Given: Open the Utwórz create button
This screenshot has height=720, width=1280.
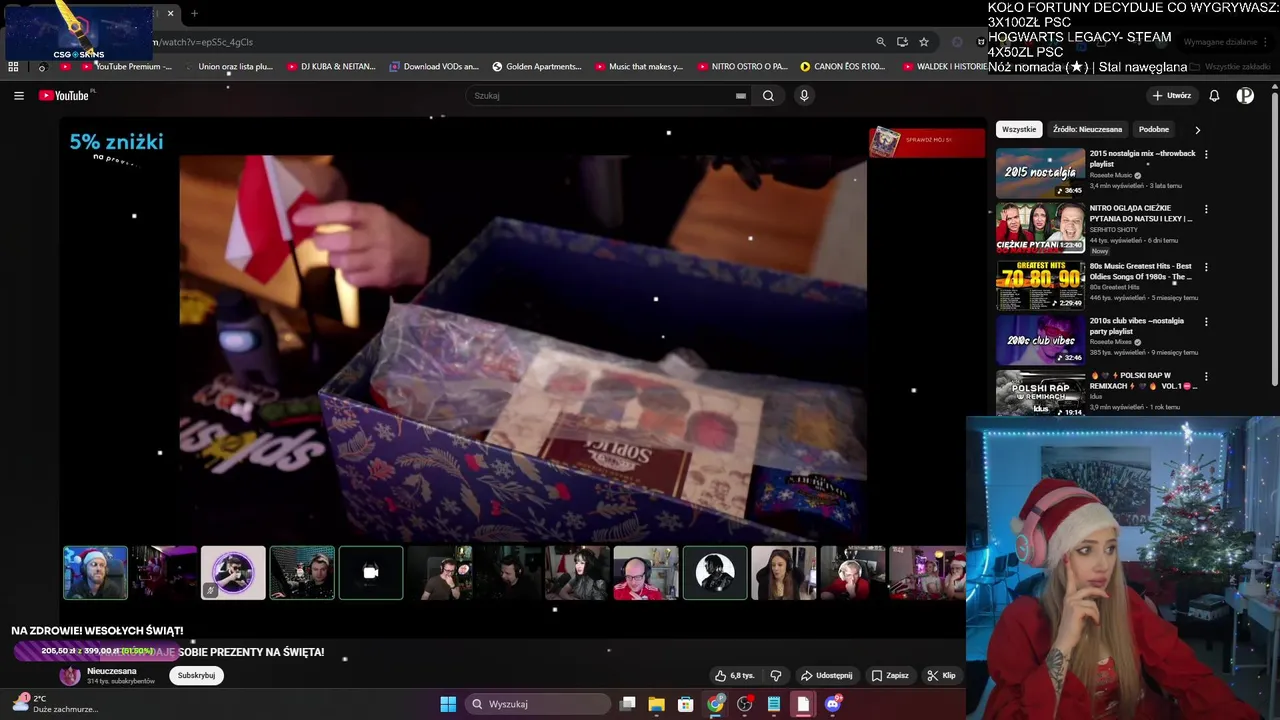Looking at the screenshot, I should pyautogui.click(x=1171, y=96).
